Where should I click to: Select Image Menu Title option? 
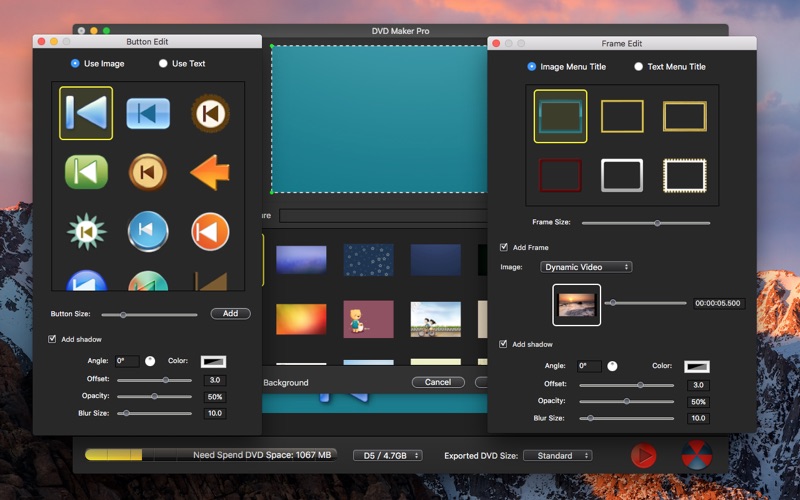(532, 66)
